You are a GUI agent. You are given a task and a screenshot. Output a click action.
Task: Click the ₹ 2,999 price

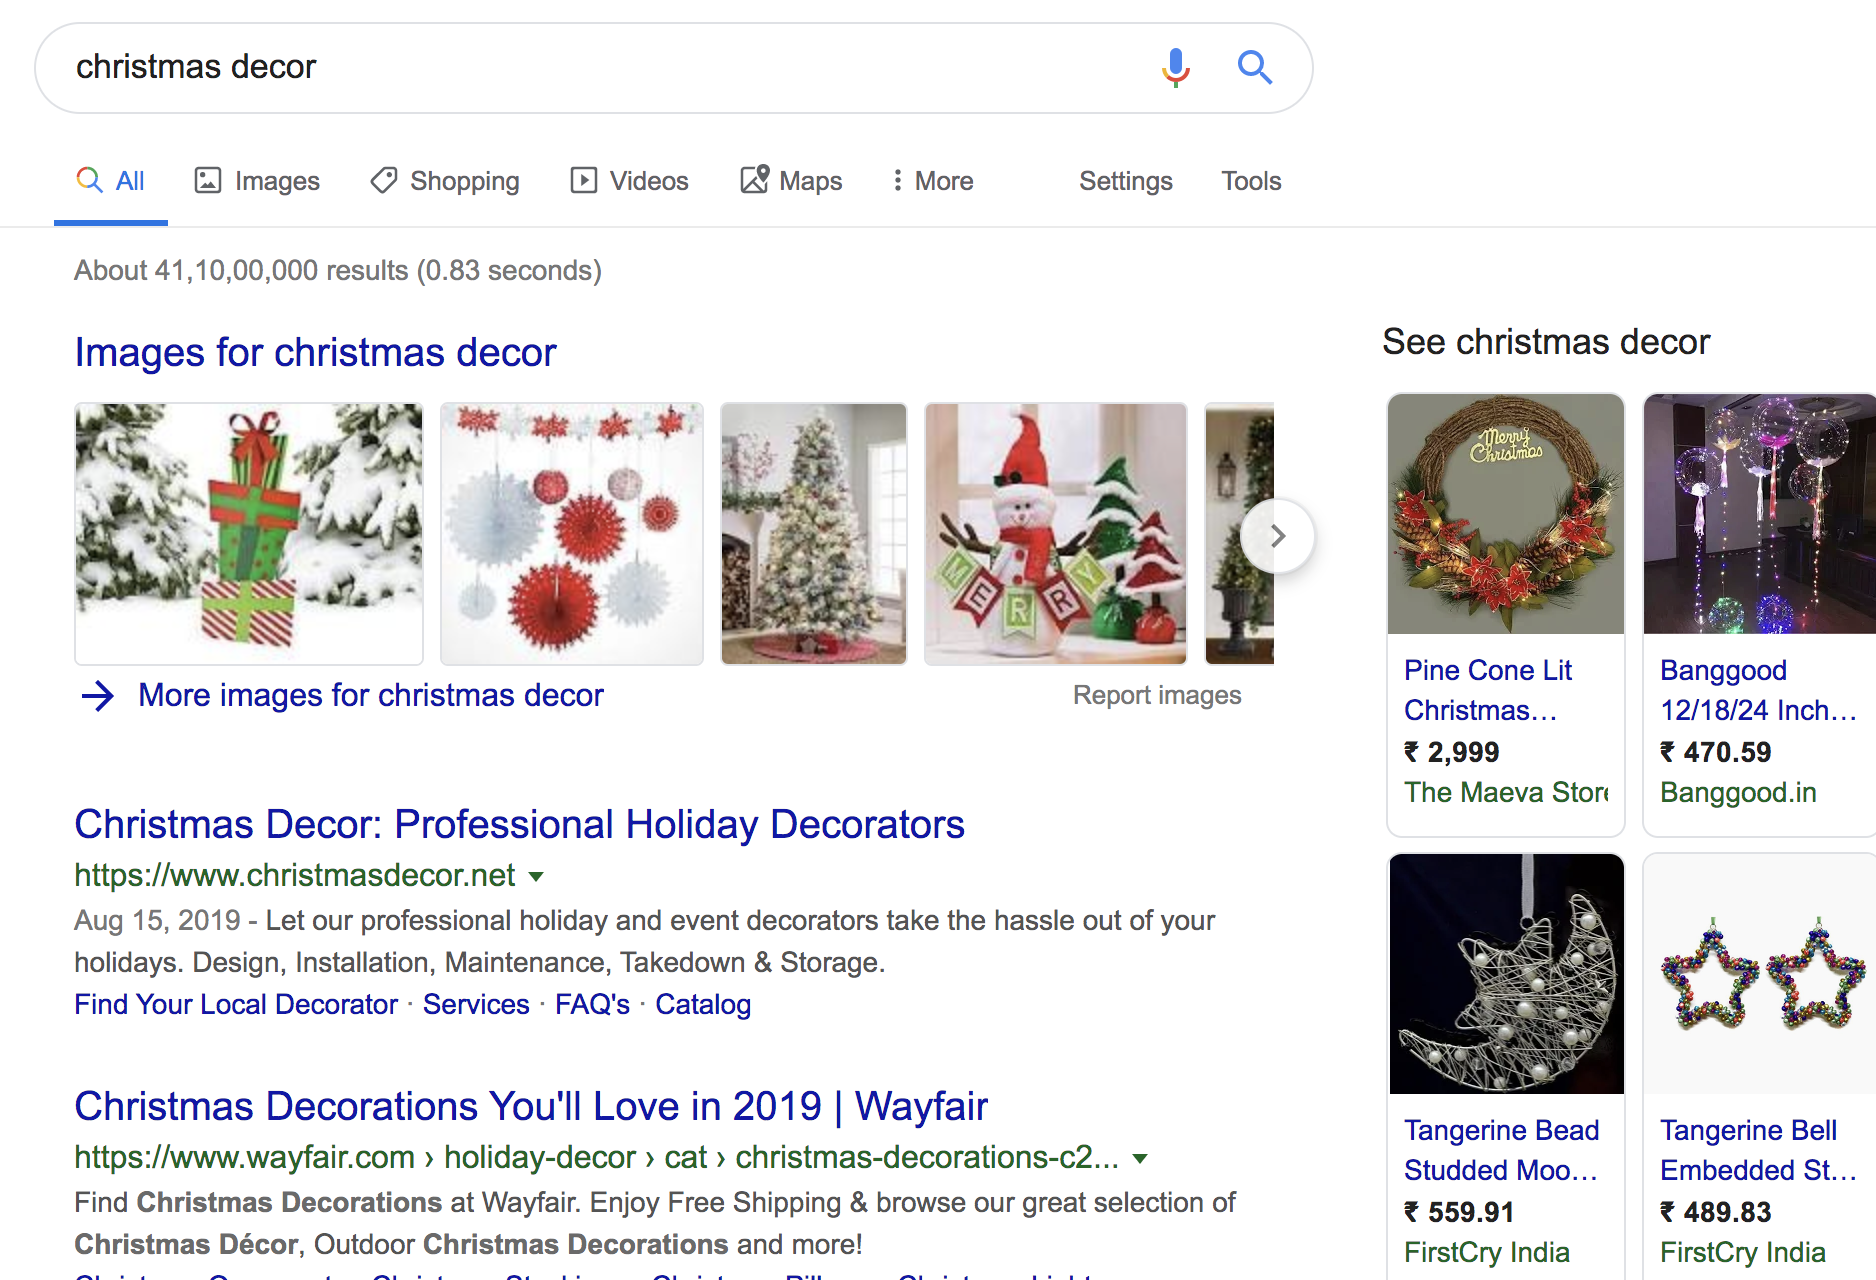tap(1452, 752)
